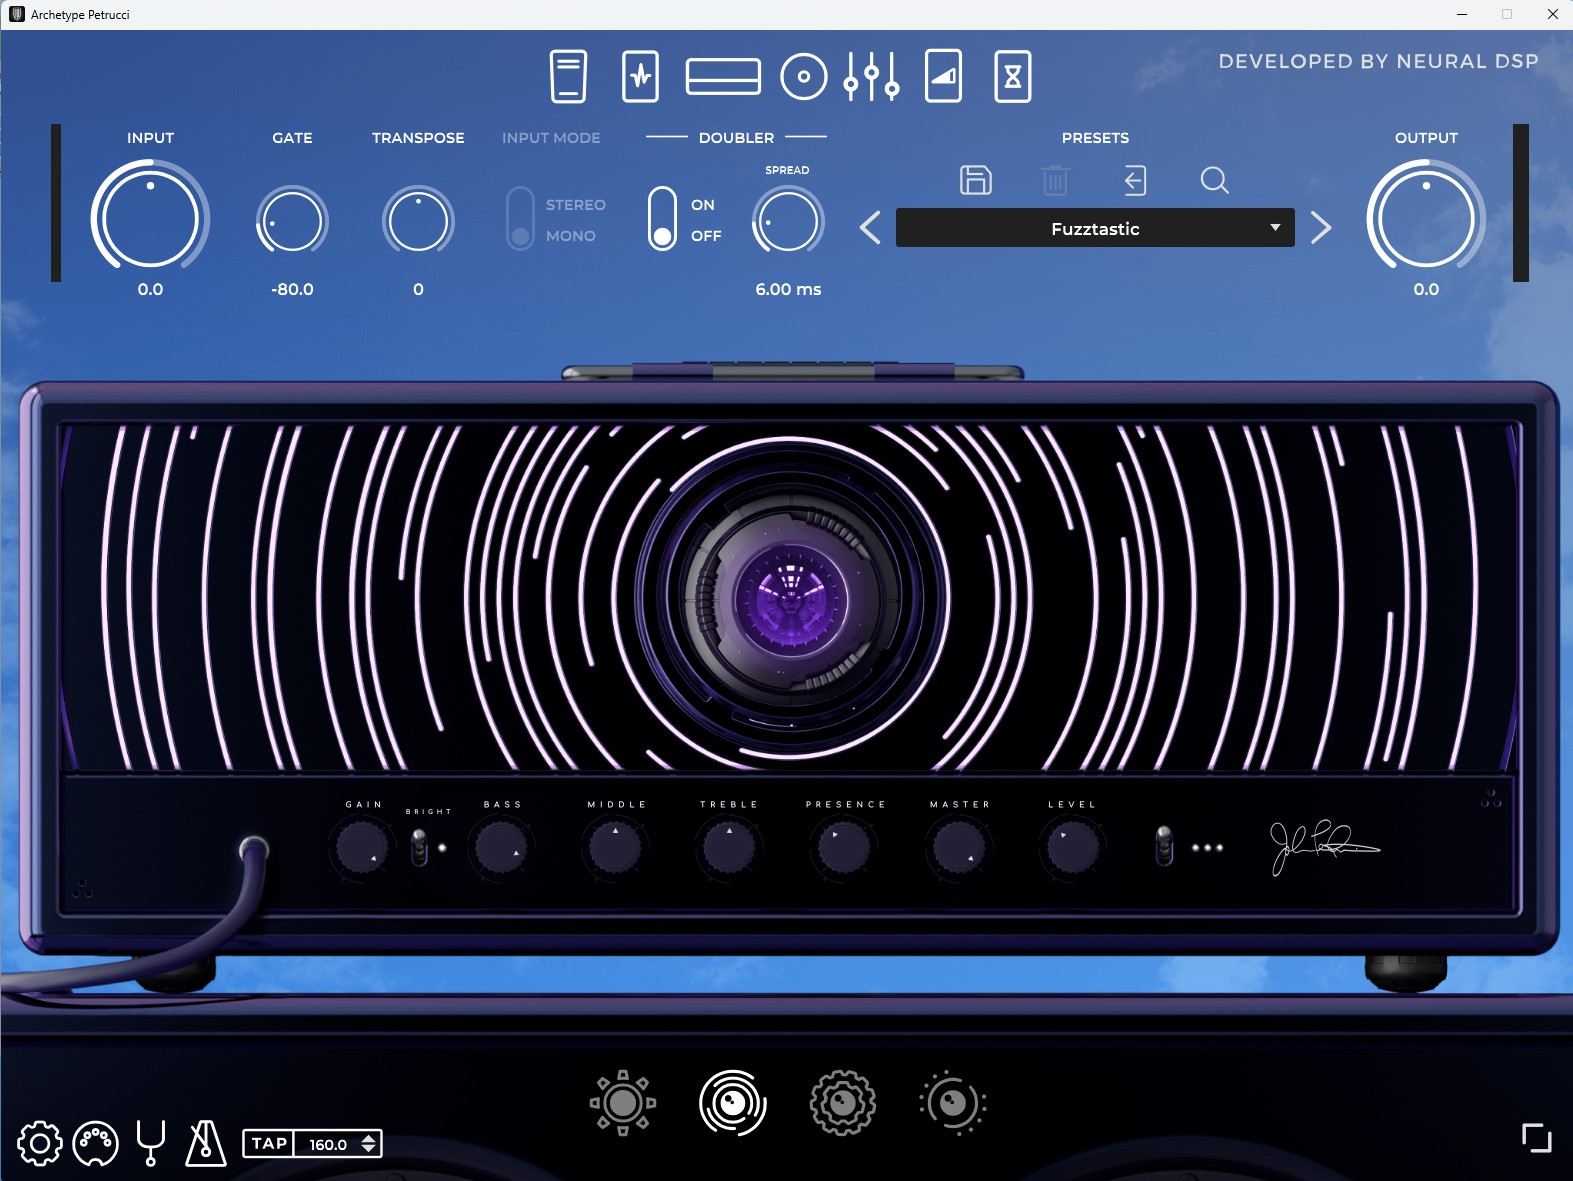The width and height of the screenshot is (1573, 1181).
Task: Minimize the Archetype Petrucci window
Action: coord(1462,14)
